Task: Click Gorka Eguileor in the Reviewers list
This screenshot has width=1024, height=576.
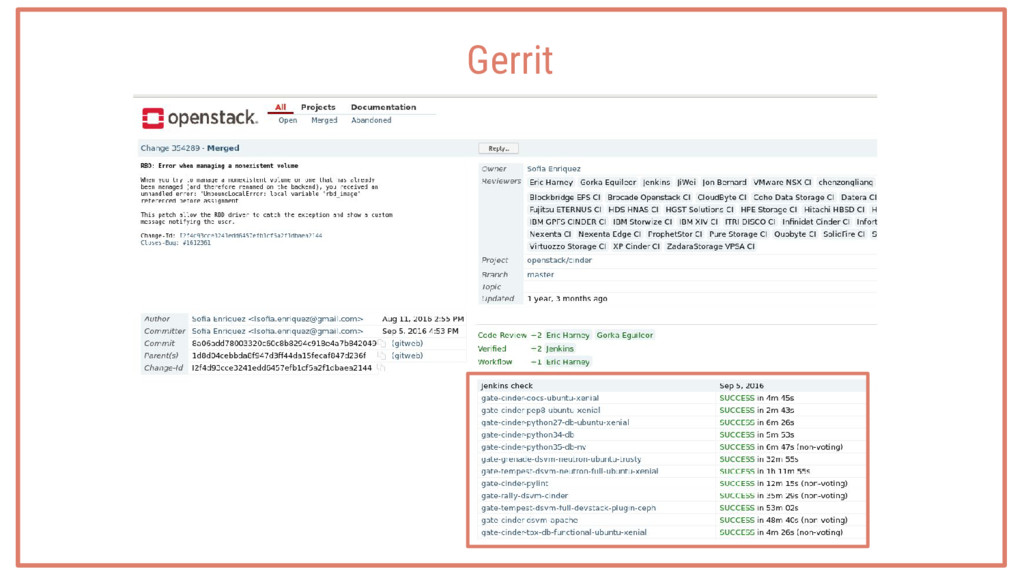Action: click(x=608, y=182)
